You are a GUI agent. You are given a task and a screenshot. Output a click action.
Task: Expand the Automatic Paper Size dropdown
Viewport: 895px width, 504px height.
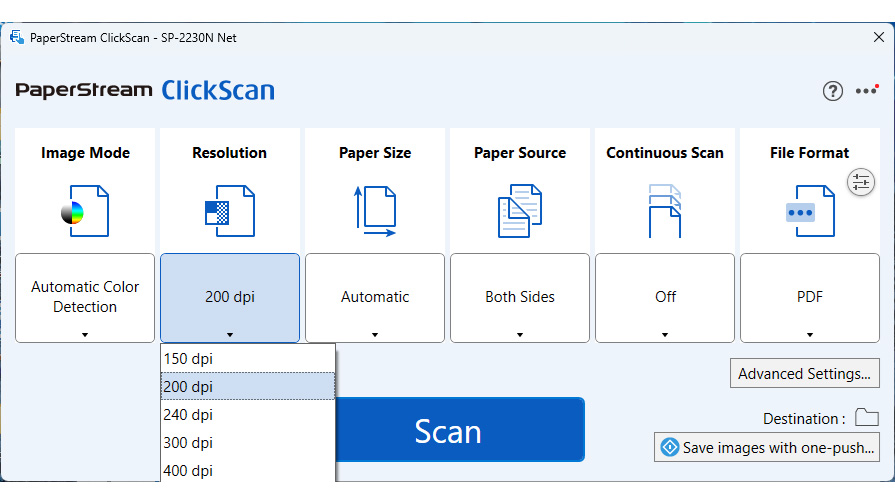(375, 298)
